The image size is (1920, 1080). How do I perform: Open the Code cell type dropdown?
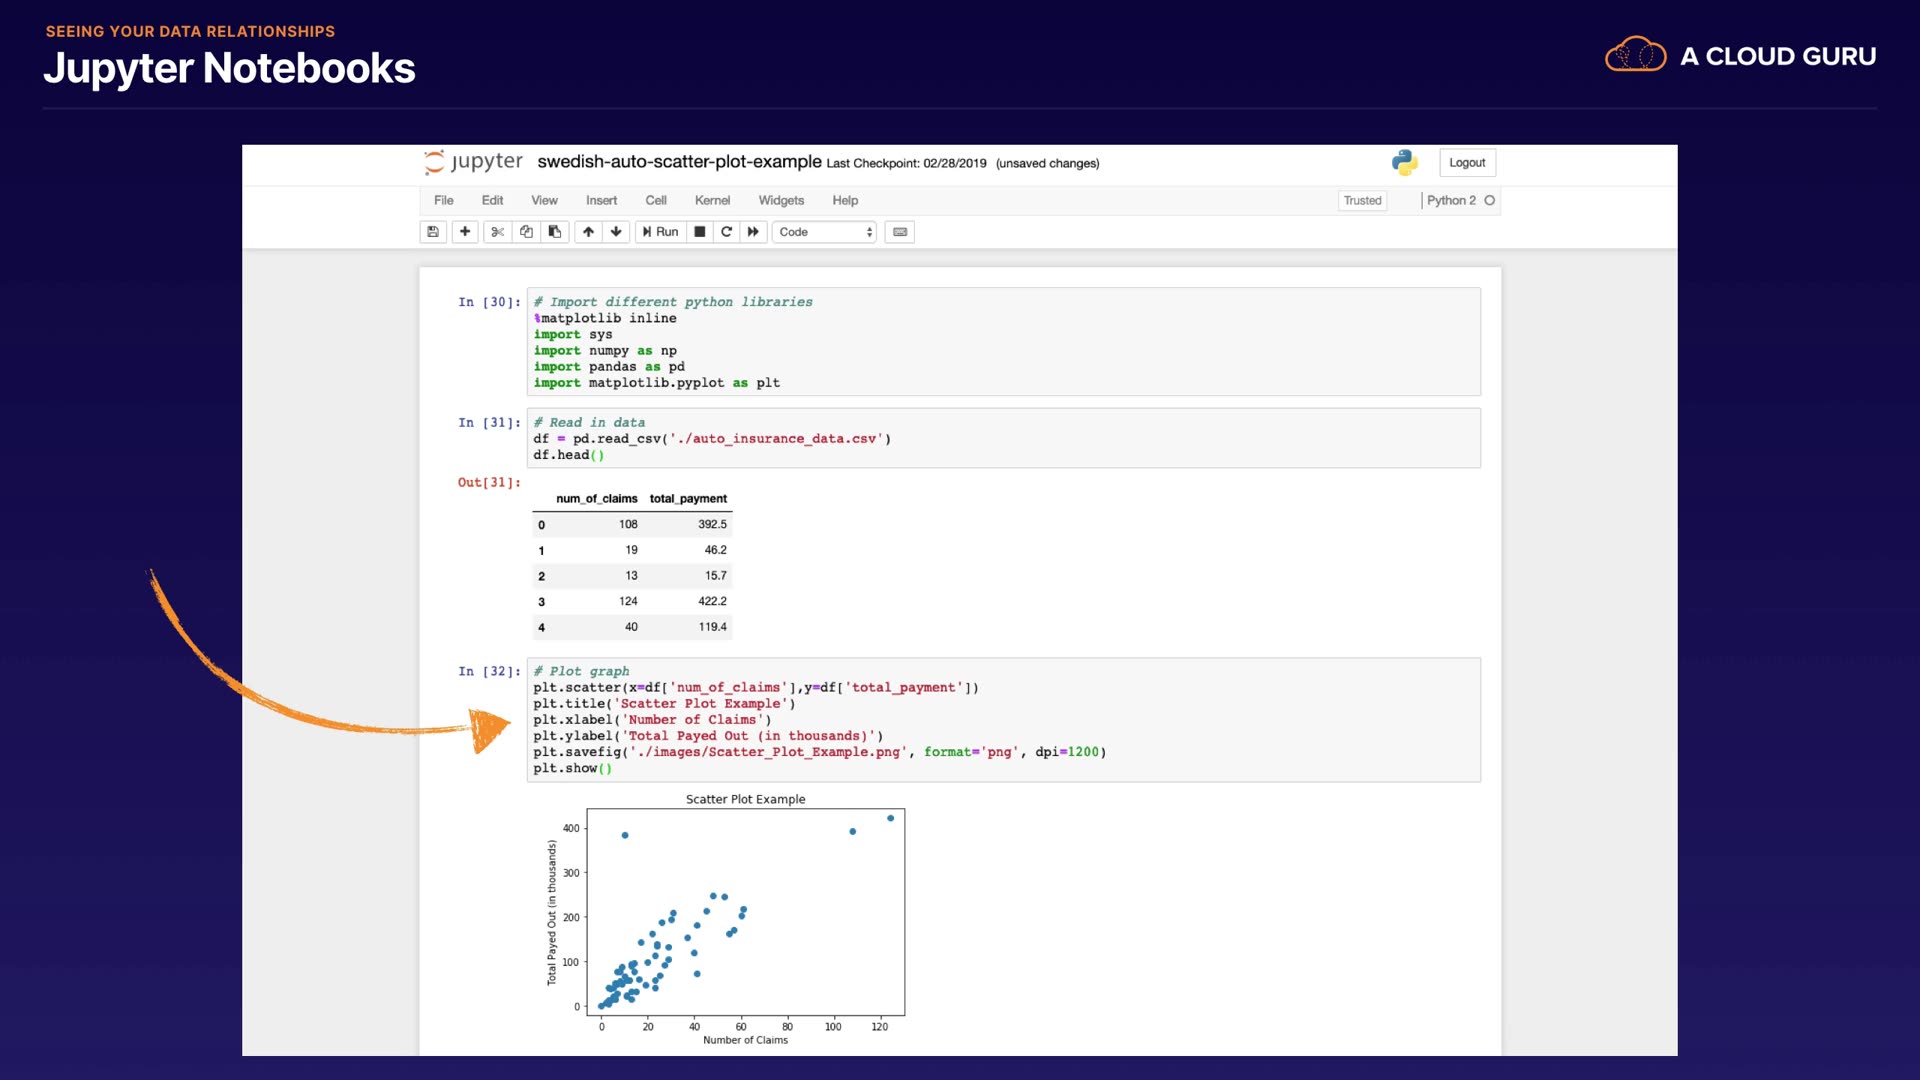point(825,232)
